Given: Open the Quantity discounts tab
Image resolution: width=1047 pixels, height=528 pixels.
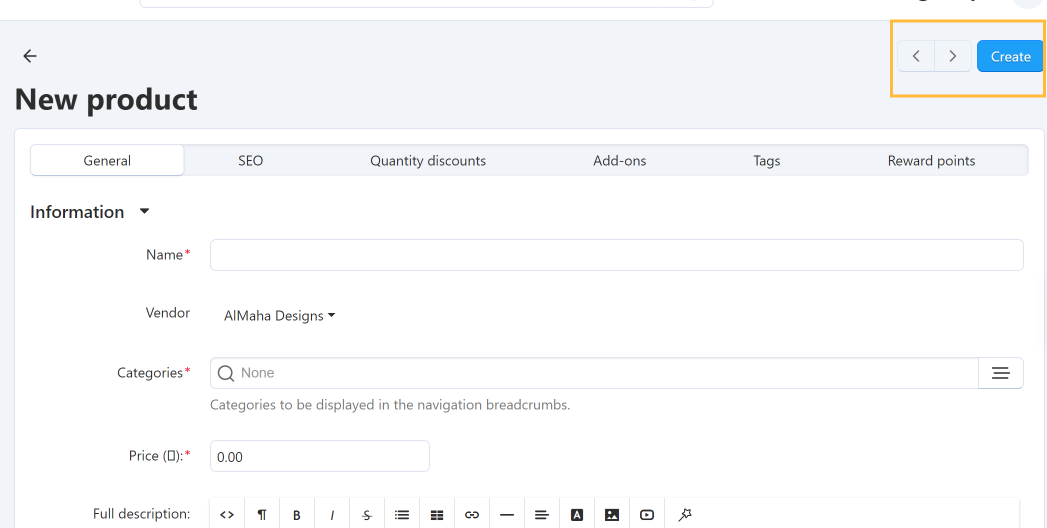Looking at the screenshot, I should pos(428,161).
